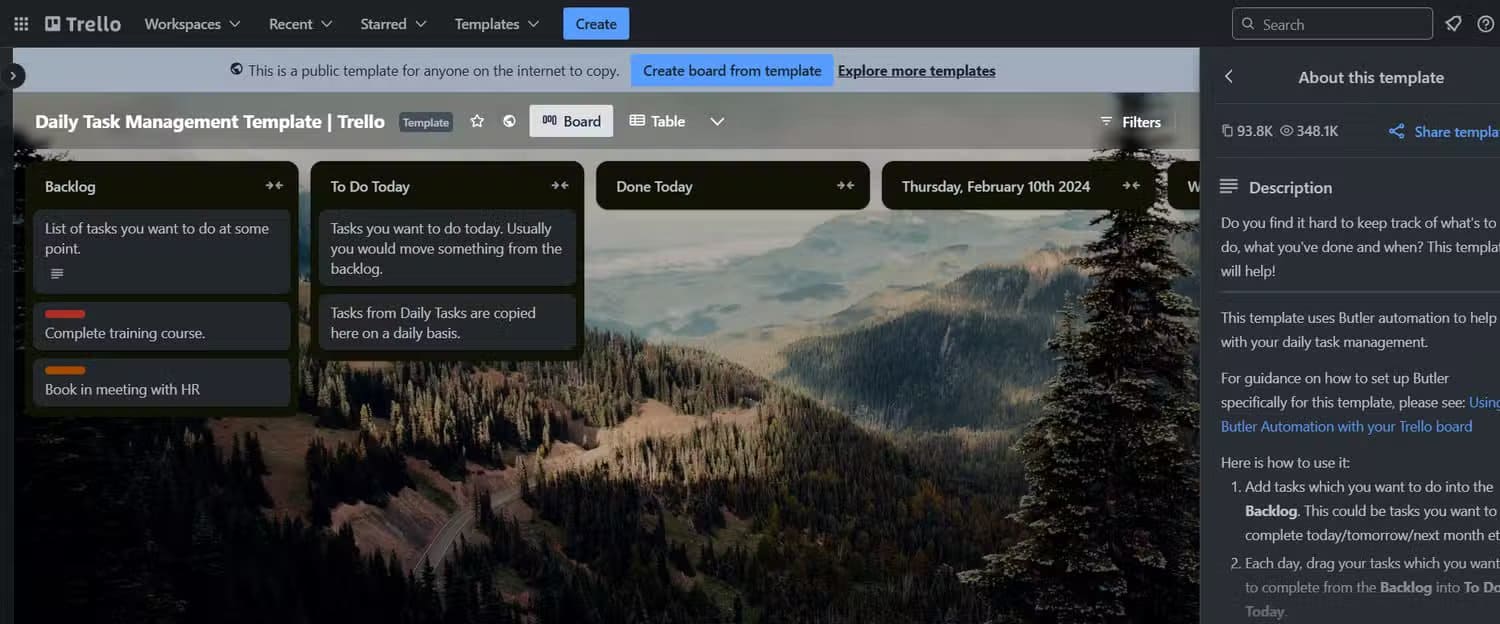Image resolution: width=1500 pixels, height=624 pixels.
Task: Open the help question mark icon
Action: [x=1485, y=24]
